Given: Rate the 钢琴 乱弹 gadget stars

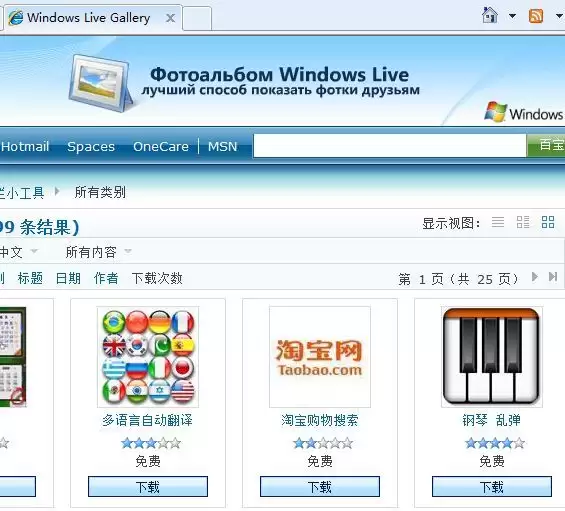Looking at the screenshot, I should coord(494,443).
